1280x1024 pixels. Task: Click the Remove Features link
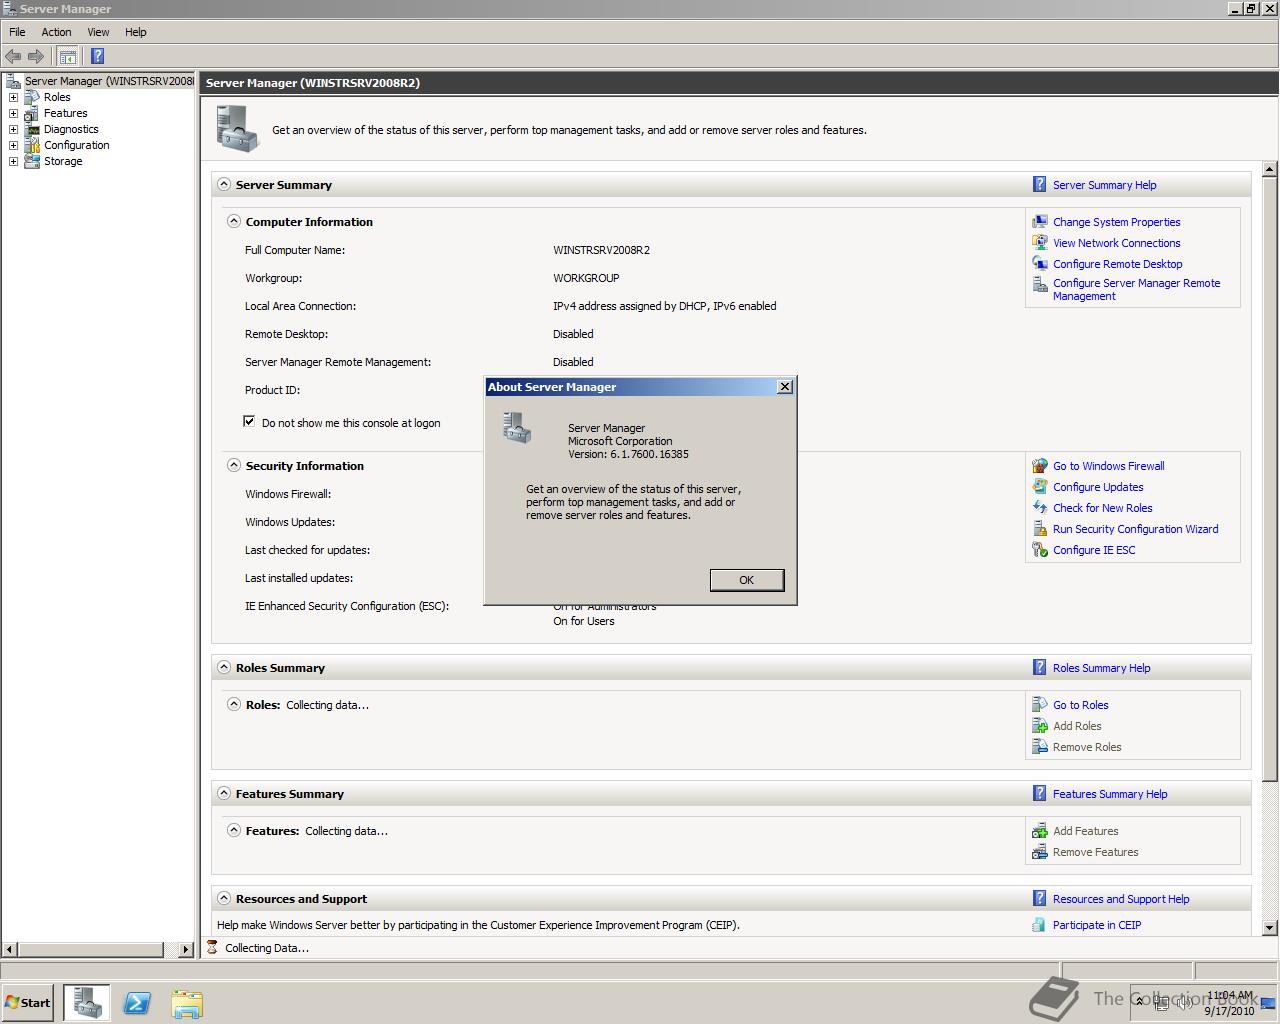[x=1095, y=852]
